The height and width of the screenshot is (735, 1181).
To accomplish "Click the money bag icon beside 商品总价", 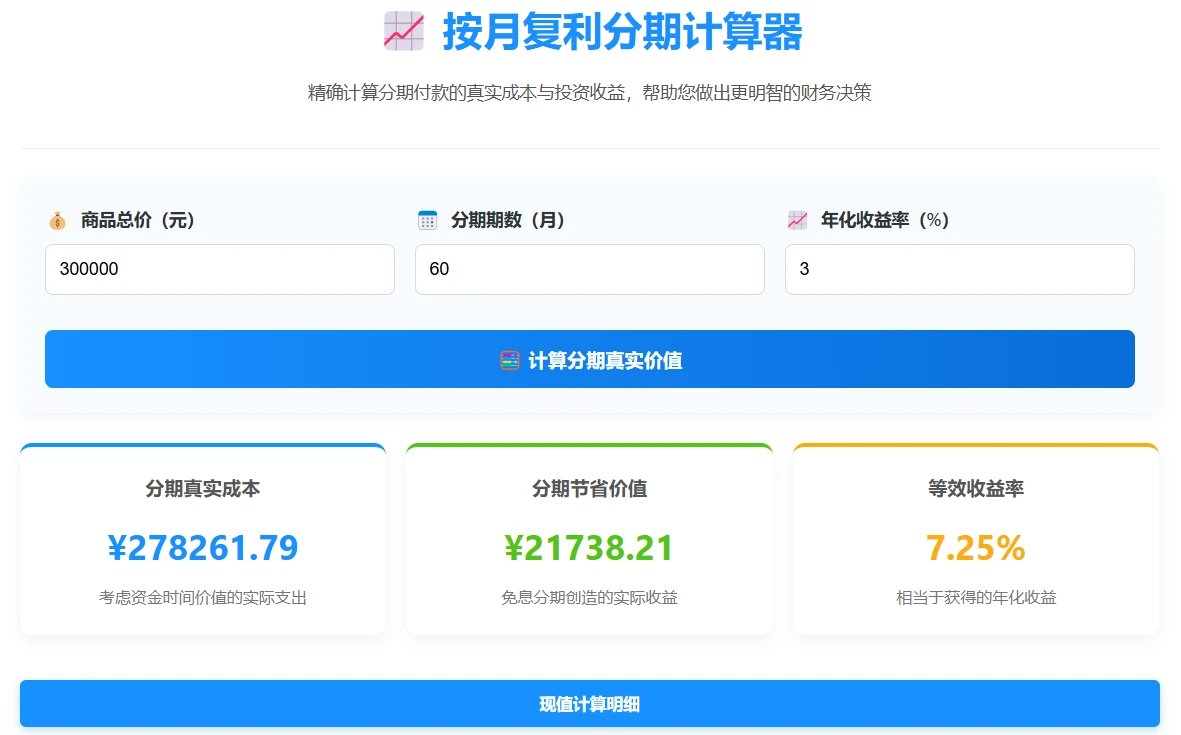I will click(x=57, y=220).
